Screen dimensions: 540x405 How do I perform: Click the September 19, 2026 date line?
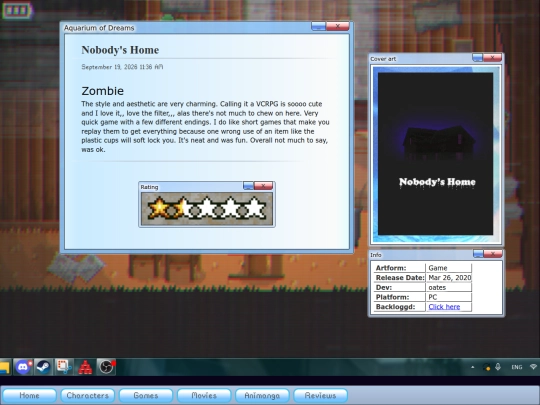(x=122, y=67)
